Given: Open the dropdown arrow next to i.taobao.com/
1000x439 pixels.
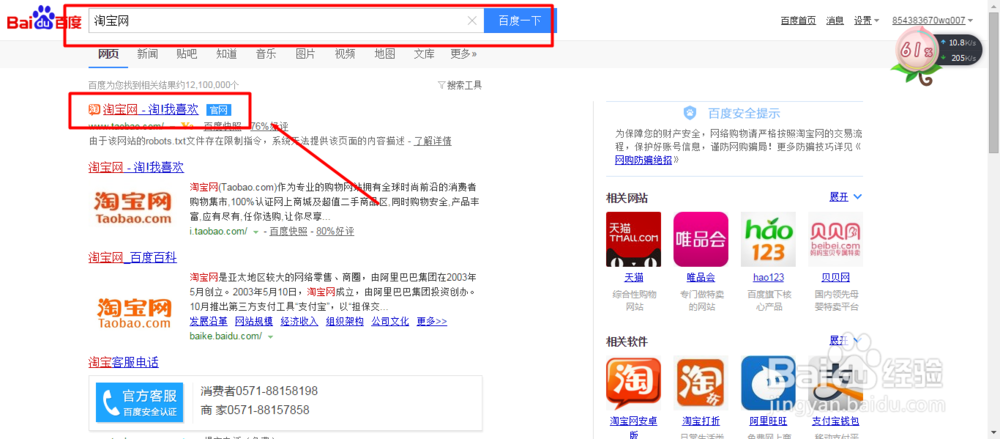Looking at the screenshot, I should coord(256,232).
